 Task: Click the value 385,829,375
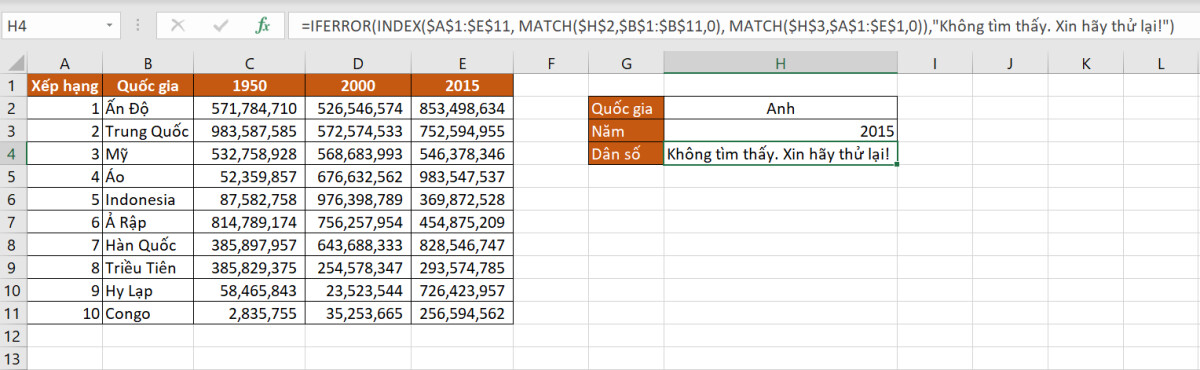pyautogui.click(x=250, y=268)
